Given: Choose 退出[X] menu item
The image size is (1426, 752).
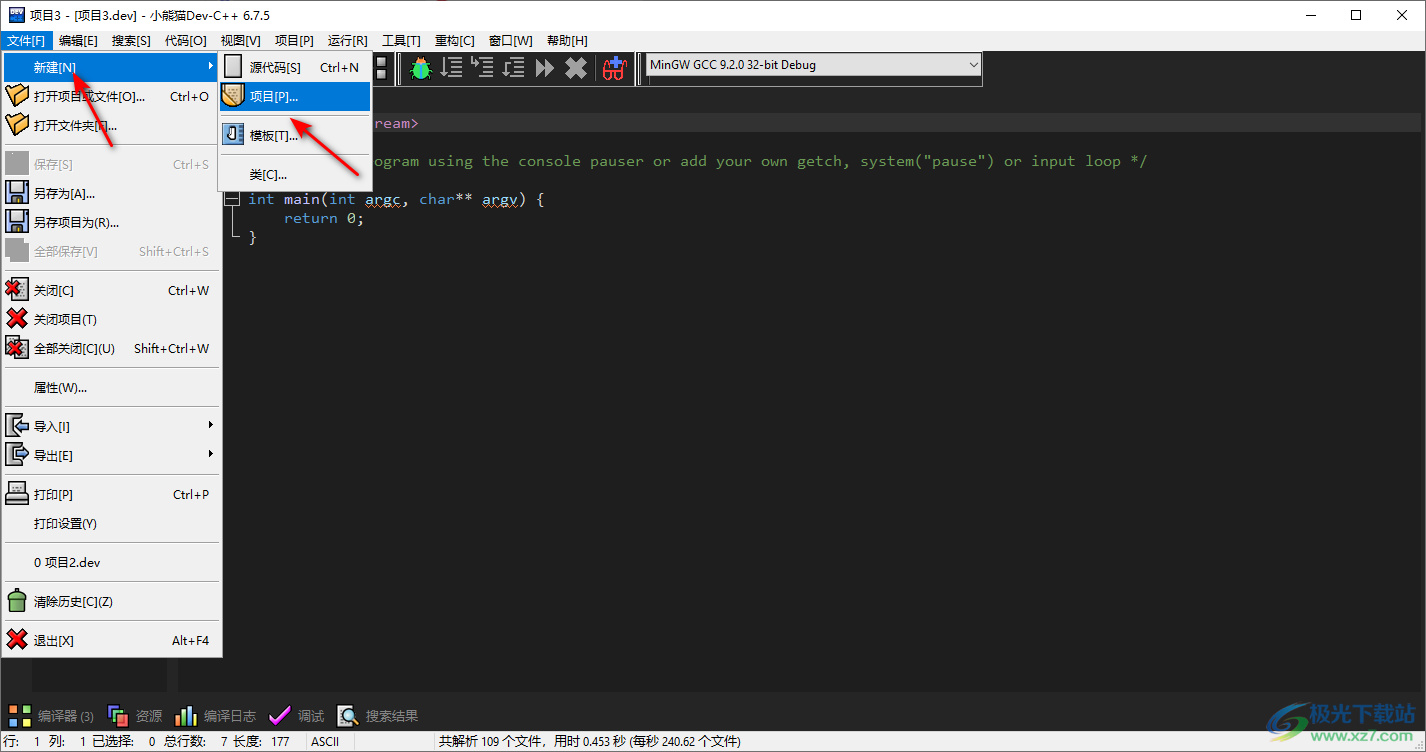Looking at the screenshot, I should 111,640.
